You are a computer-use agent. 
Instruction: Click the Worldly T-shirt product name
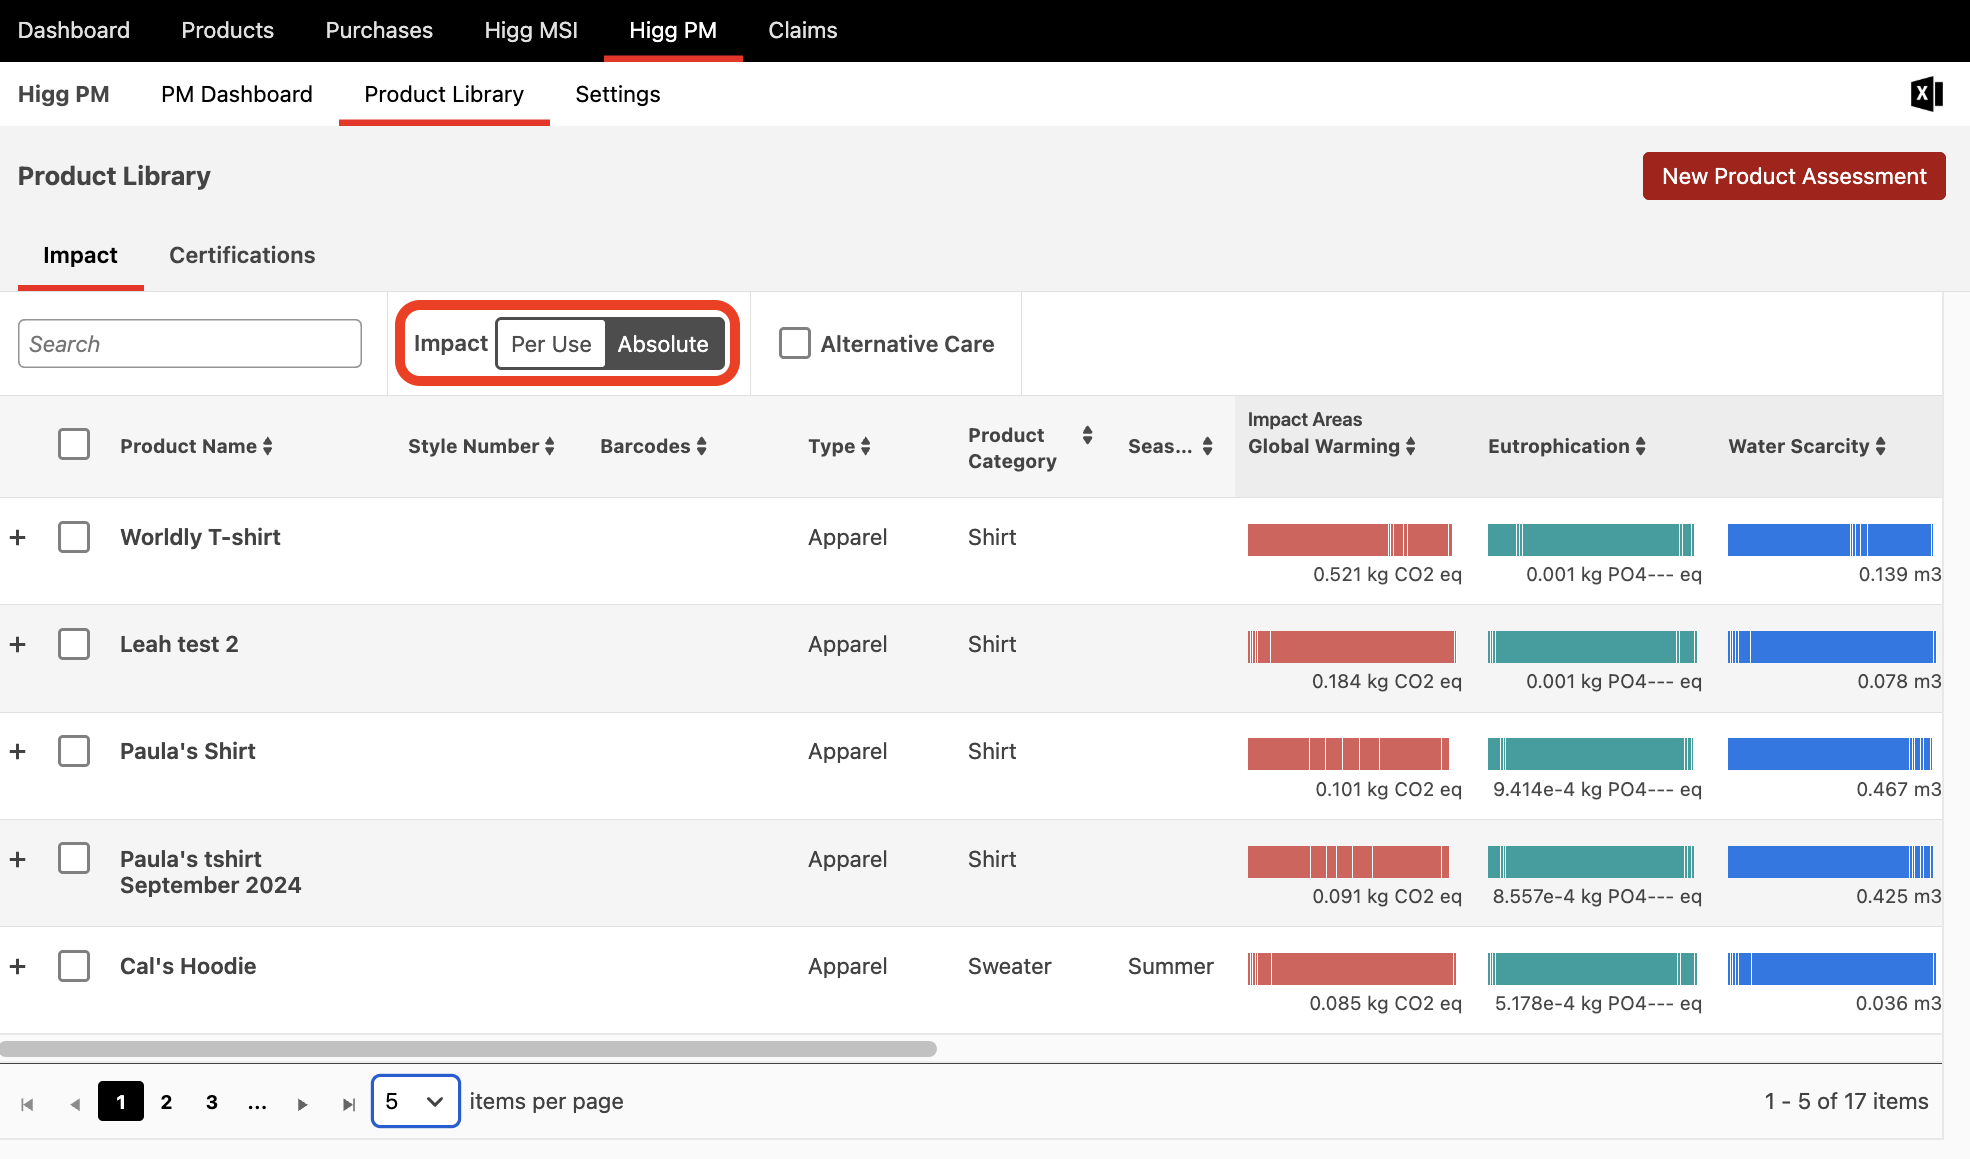[x=200, y=537]
